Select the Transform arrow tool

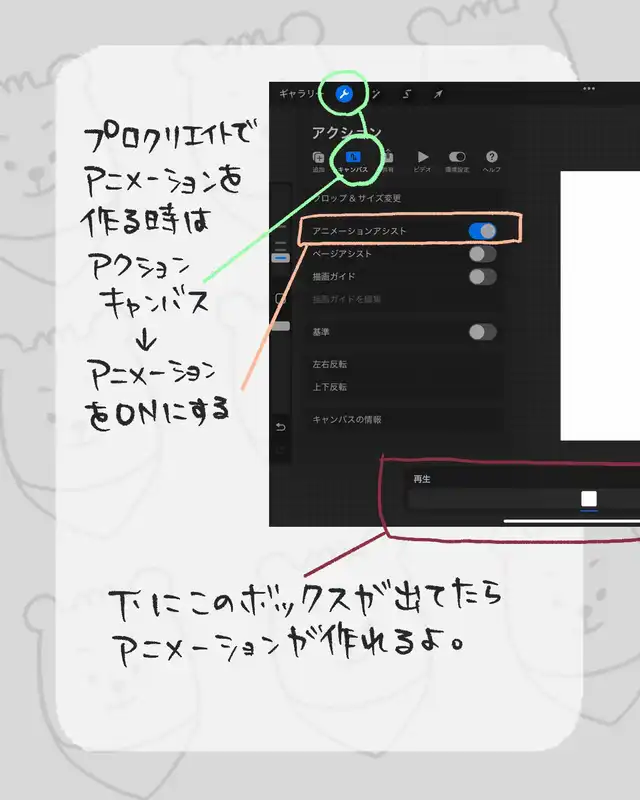(438, 94)
